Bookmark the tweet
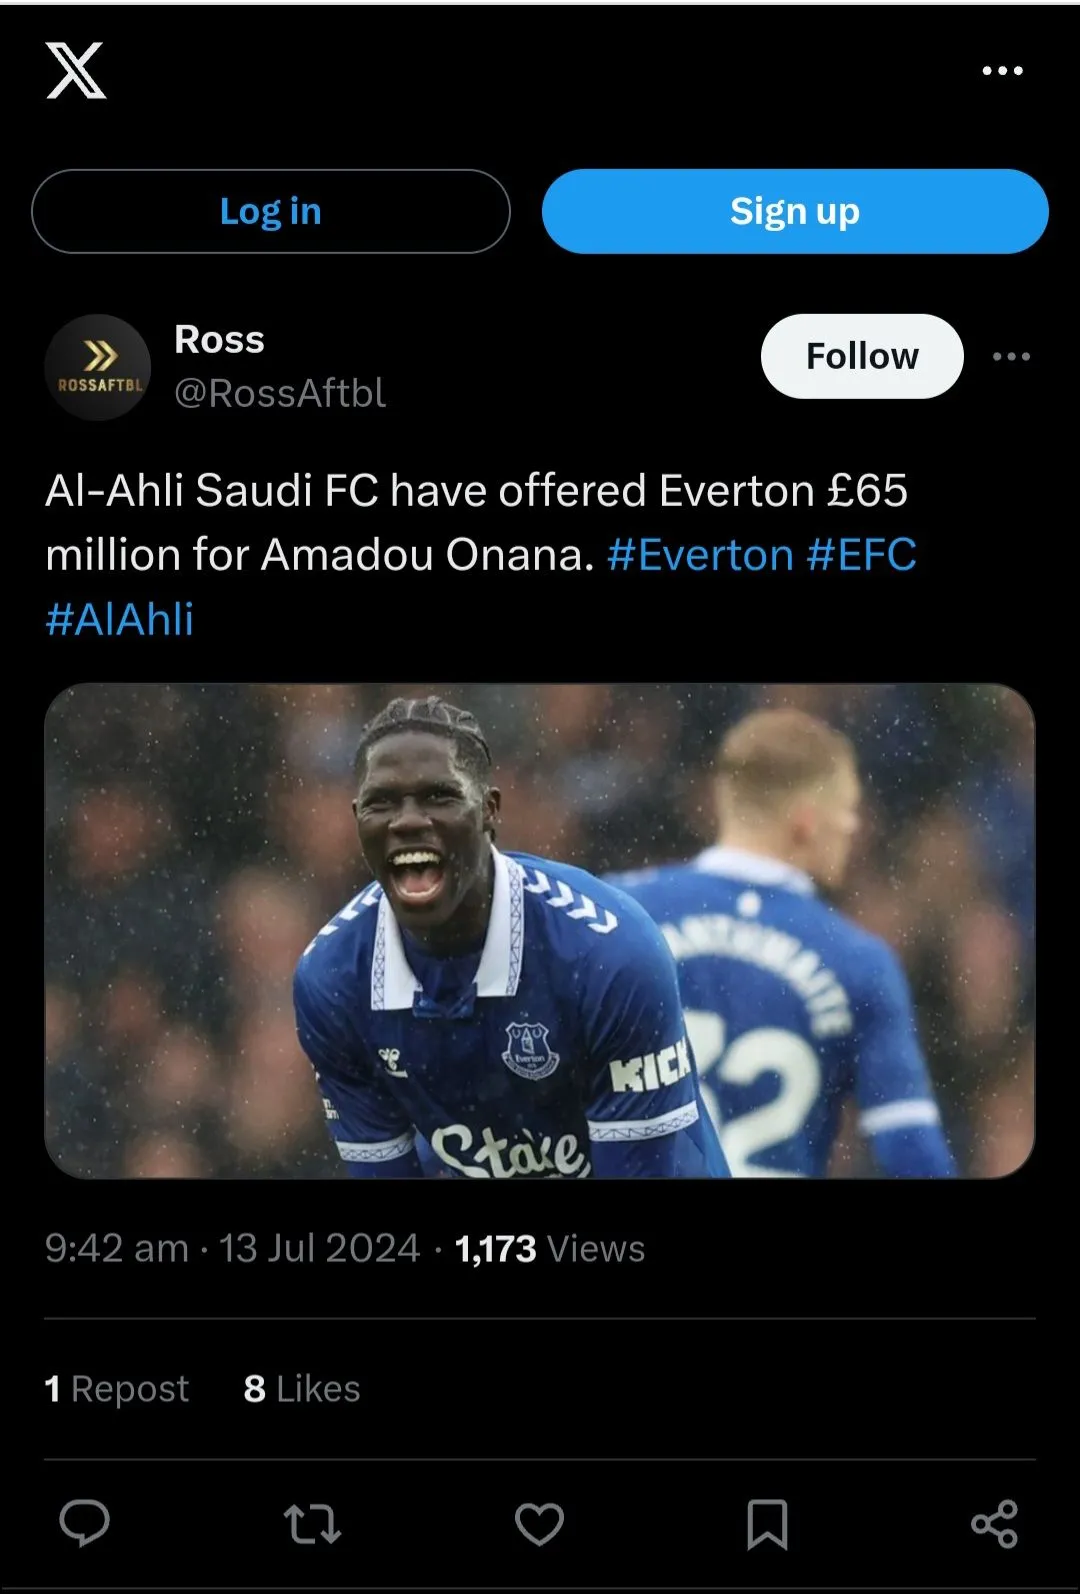 (767, 1524)
